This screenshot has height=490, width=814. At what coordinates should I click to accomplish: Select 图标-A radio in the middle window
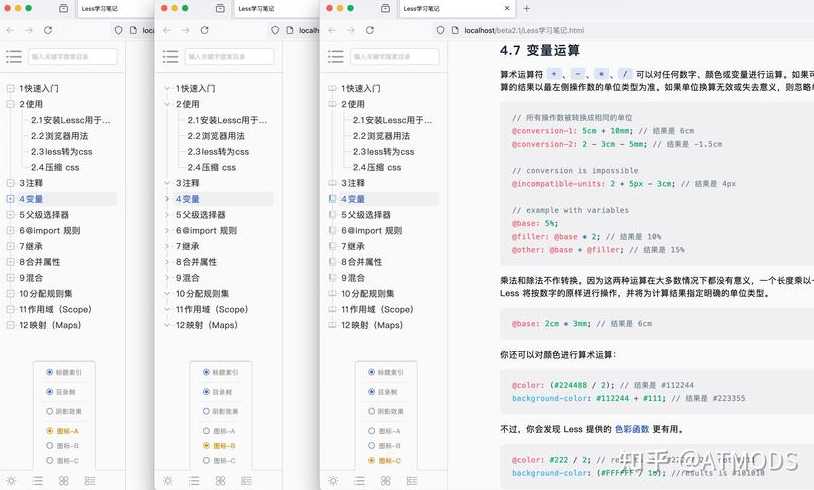tap(206, 431)
